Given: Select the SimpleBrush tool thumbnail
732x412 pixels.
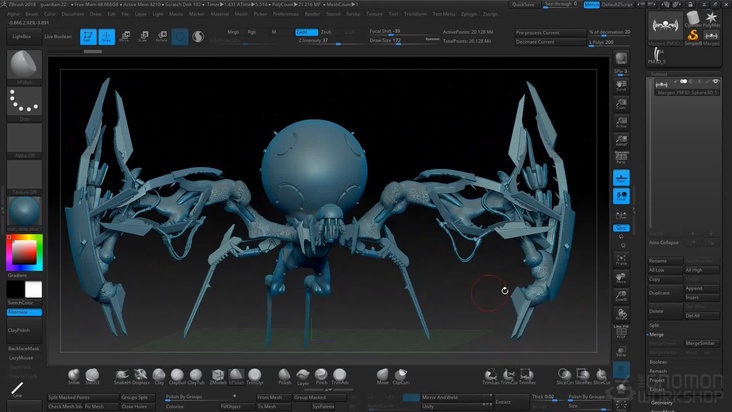Looking at the screenshot, I should click(693, 35).
